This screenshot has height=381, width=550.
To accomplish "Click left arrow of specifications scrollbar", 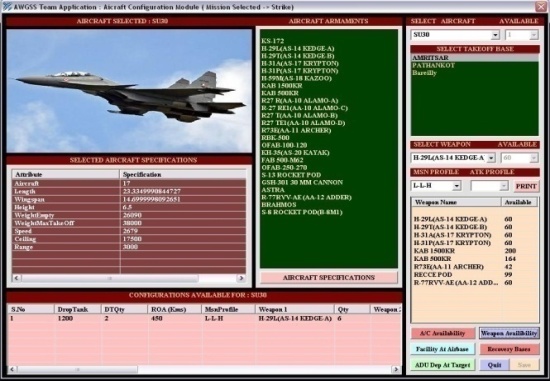I will [16, 278].
